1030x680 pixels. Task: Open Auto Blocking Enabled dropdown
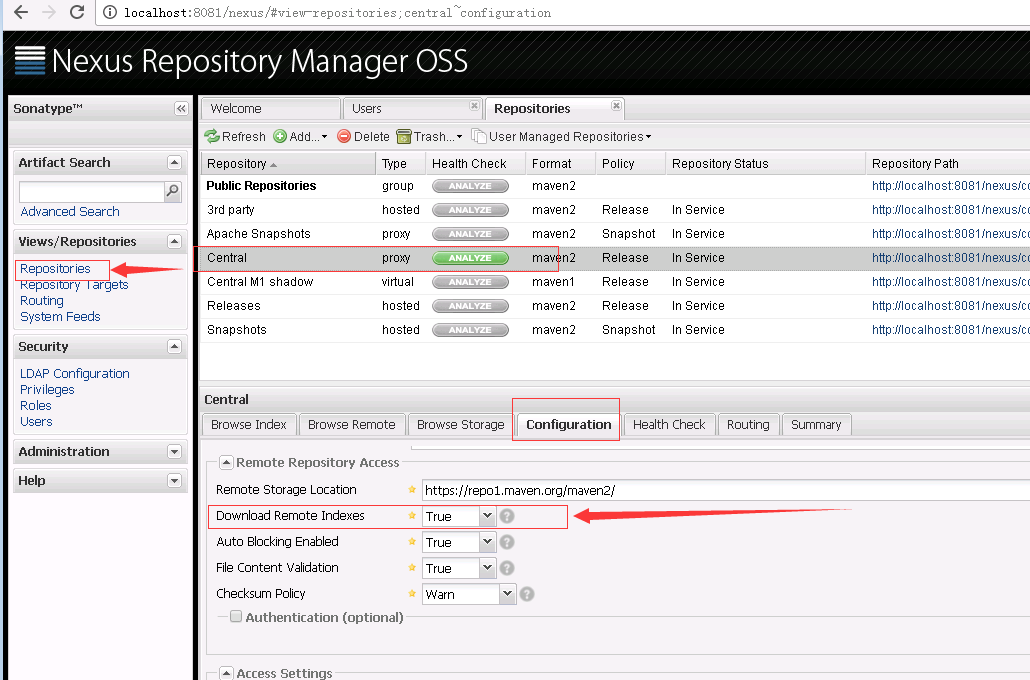pyautogui.click(x=487, y=542)
